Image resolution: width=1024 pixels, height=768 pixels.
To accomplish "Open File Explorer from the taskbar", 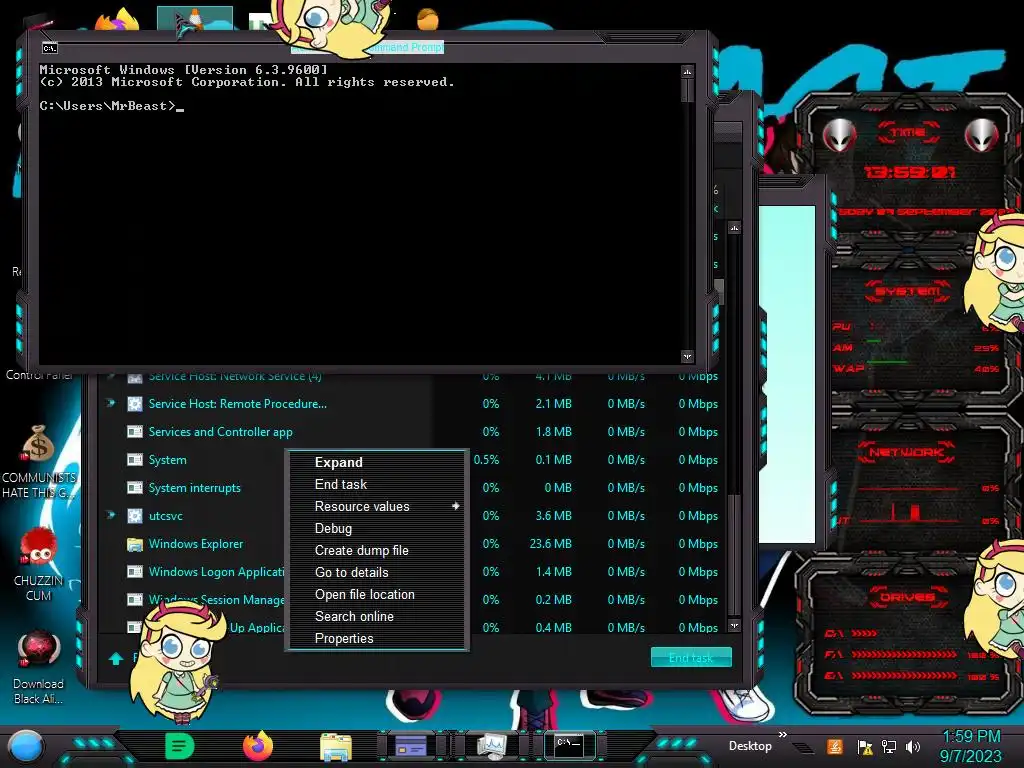I will point(336,747).
